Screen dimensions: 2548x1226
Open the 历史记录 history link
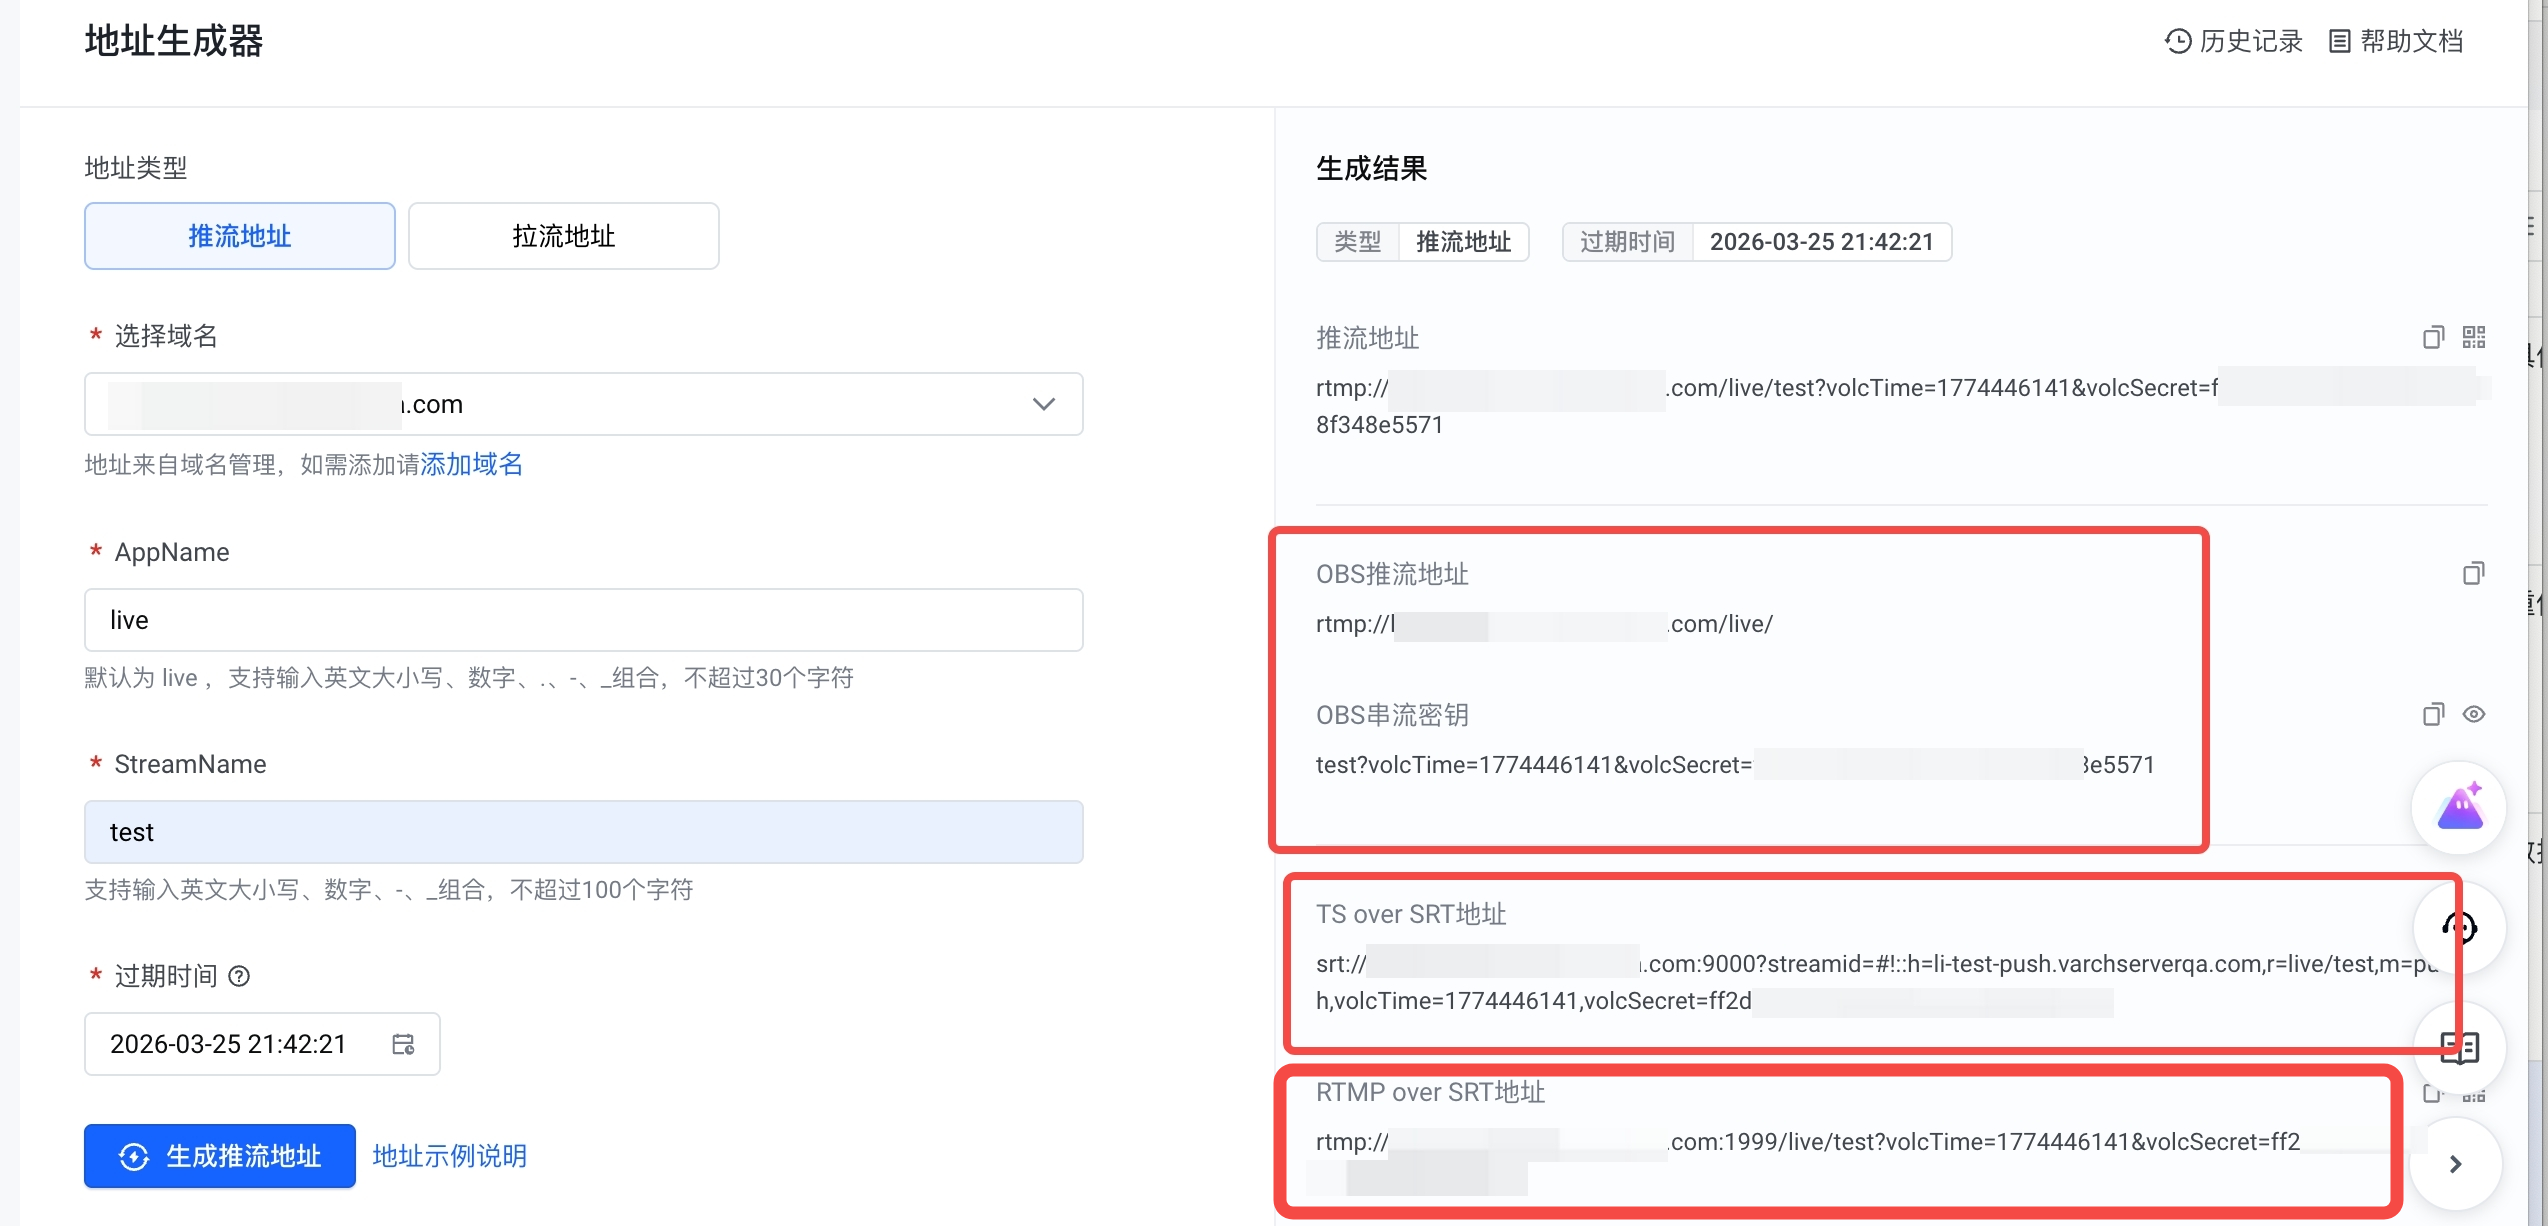click(2233, 41)
